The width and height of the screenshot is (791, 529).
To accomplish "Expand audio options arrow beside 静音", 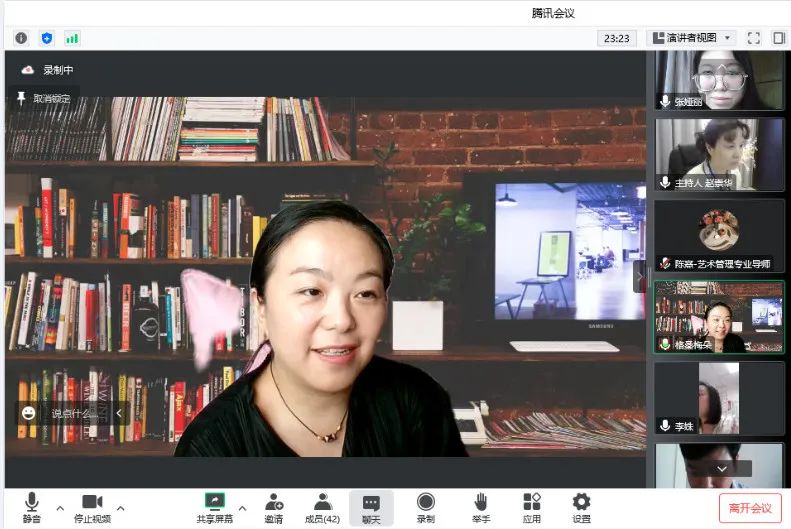I will [x=60, y=507].
